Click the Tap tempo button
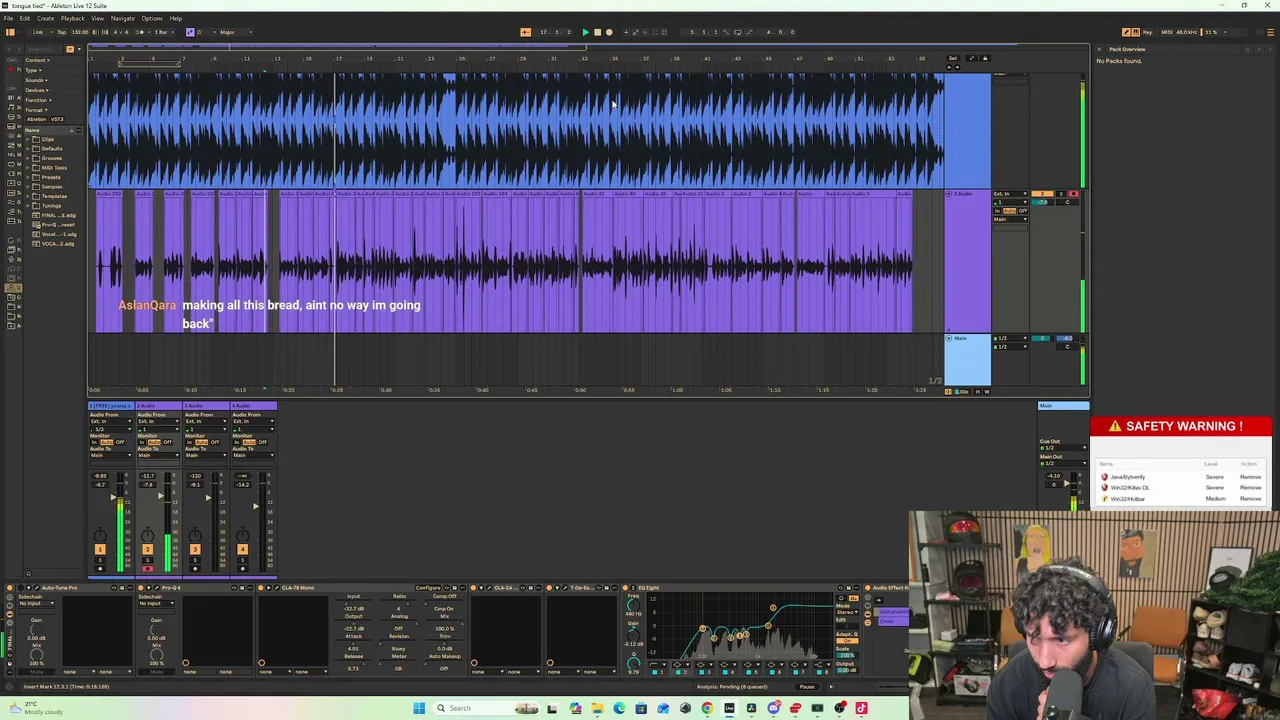 pyautogui.click(x=62, y=32)
